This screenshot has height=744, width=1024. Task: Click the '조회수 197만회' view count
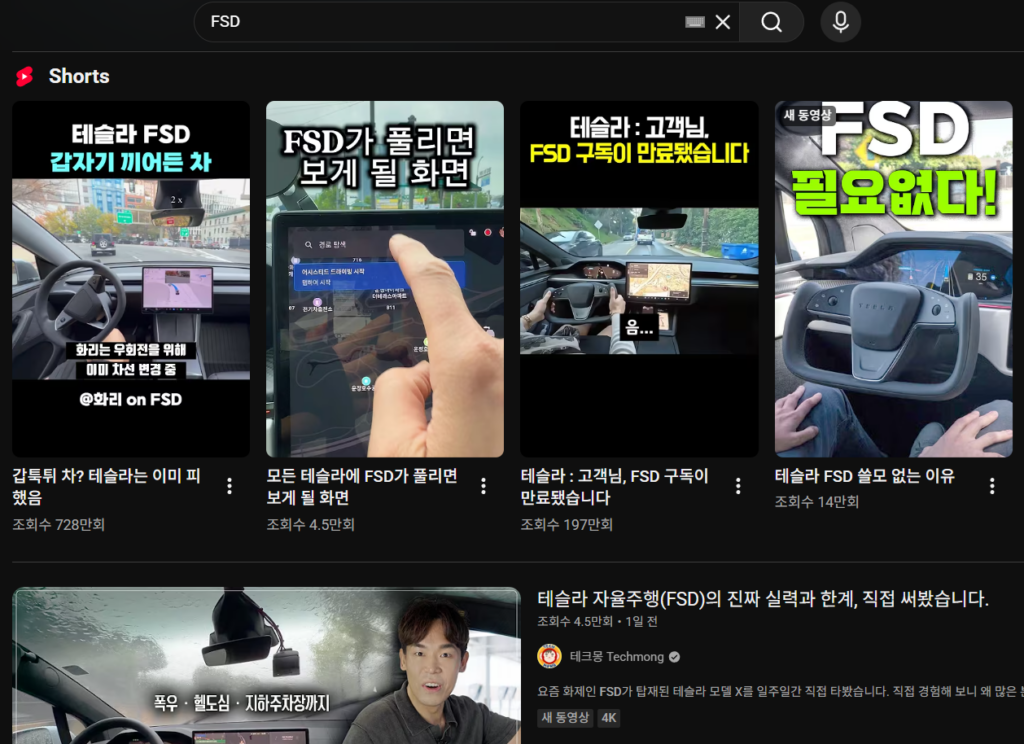[567, 525]
